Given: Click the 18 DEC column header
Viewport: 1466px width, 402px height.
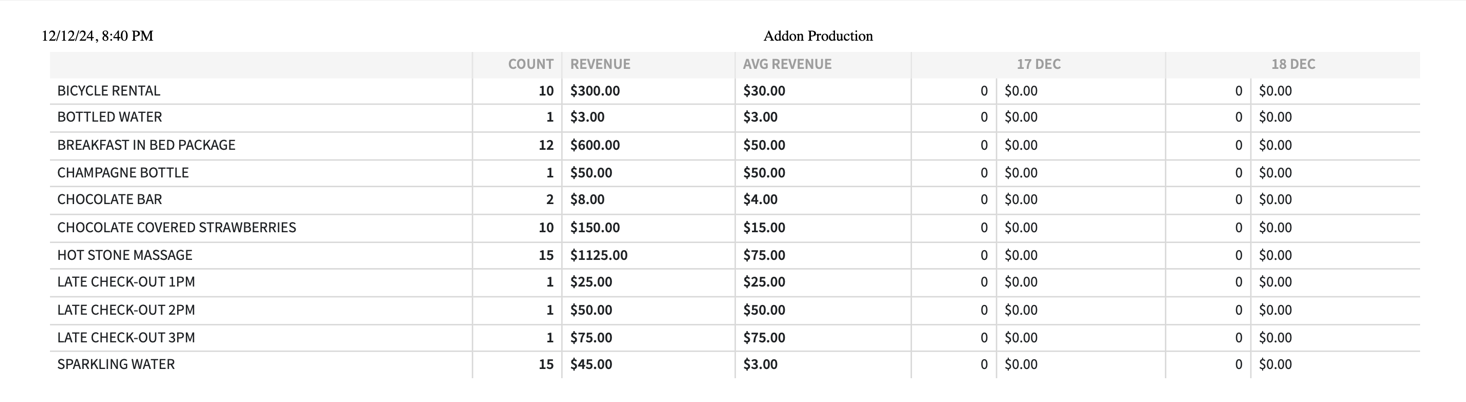Looking at the screenshot, I should (1292, 64).
